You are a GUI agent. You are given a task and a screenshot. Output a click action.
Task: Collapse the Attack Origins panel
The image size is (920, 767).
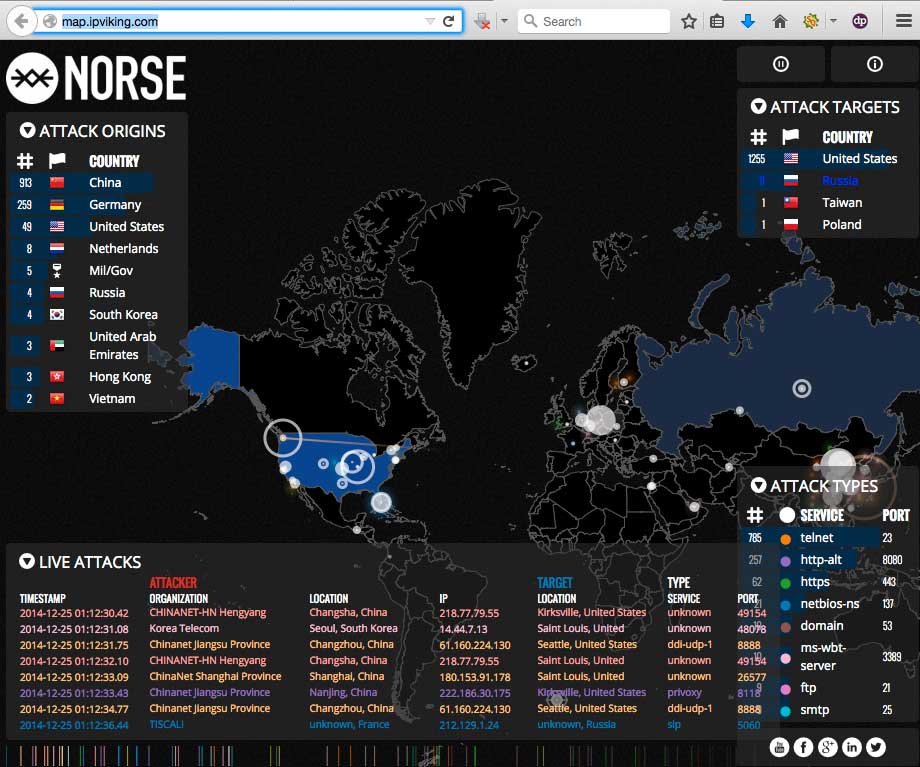point(27,131)
